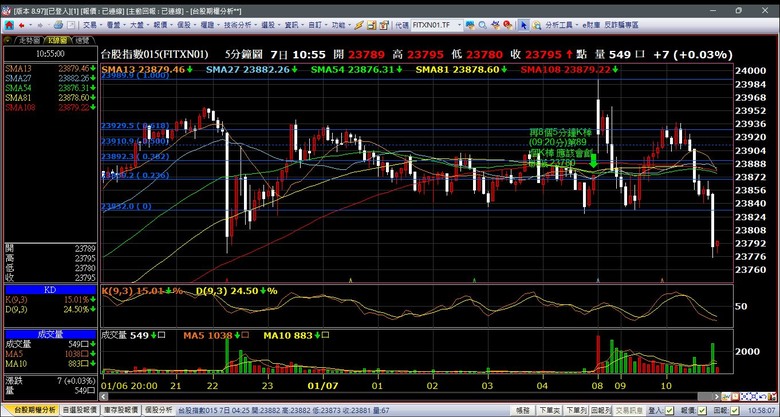
Task: Open the 權證 menu dropdown
Action: pos(210,25)
